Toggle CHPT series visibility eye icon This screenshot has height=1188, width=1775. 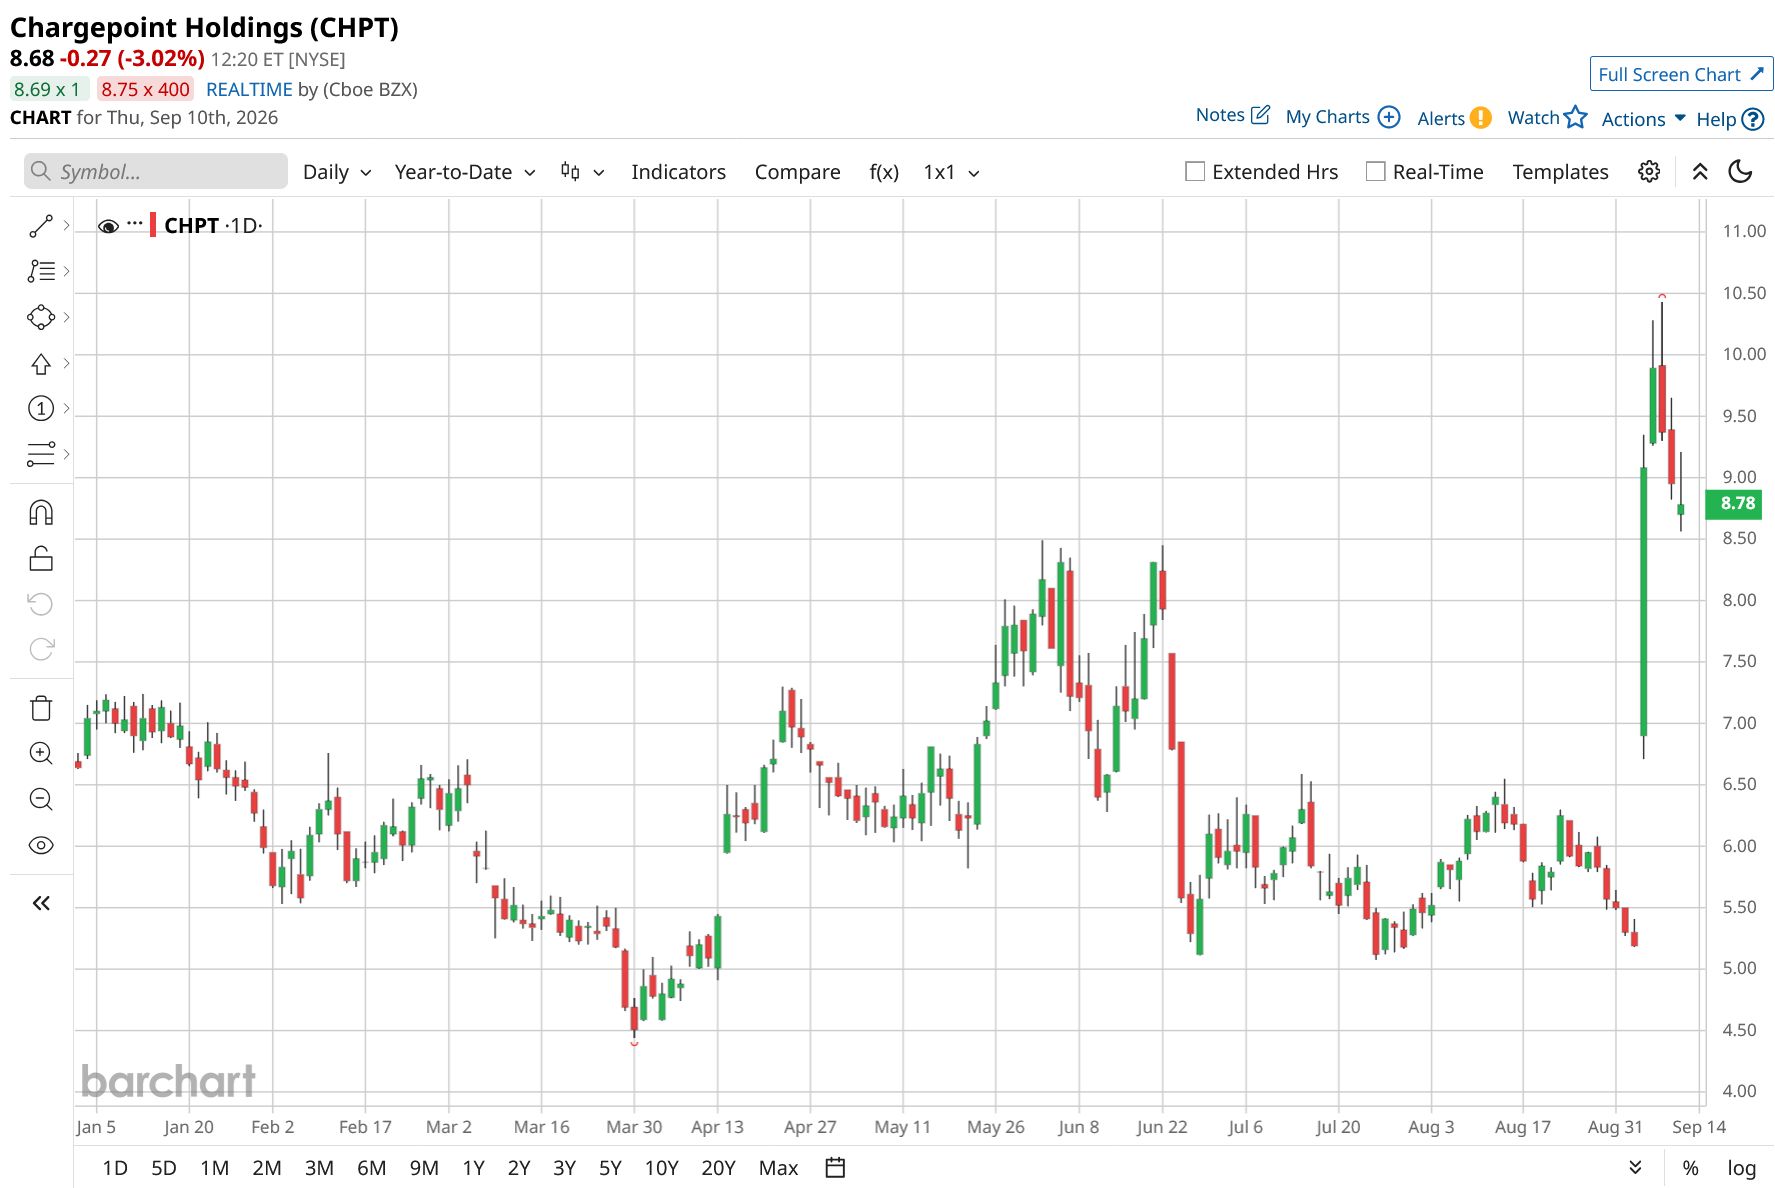click(108, 226)
